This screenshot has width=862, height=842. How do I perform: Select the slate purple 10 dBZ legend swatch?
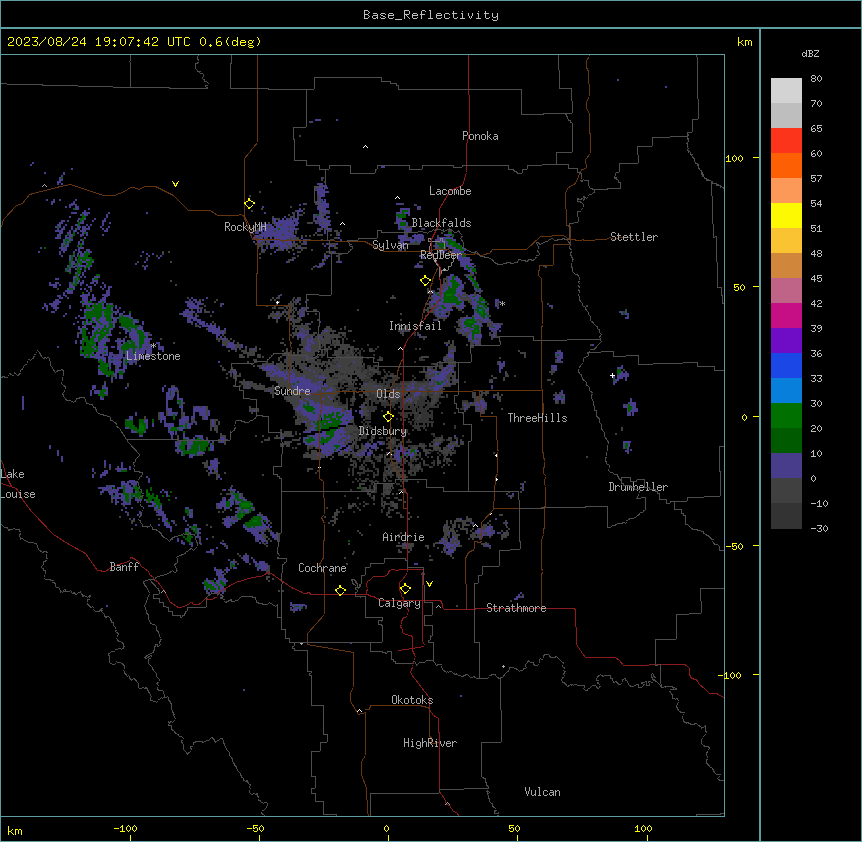tap(786, 466)
